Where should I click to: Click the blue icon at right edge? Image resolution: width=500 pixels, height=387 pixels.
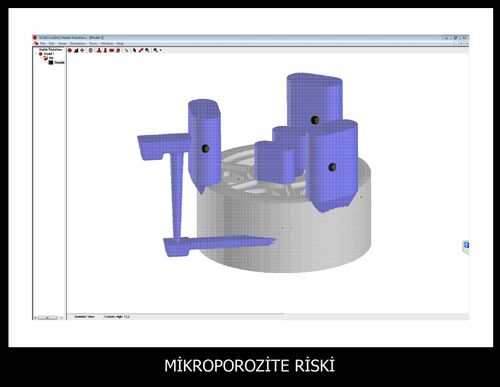tap(466, 245)
